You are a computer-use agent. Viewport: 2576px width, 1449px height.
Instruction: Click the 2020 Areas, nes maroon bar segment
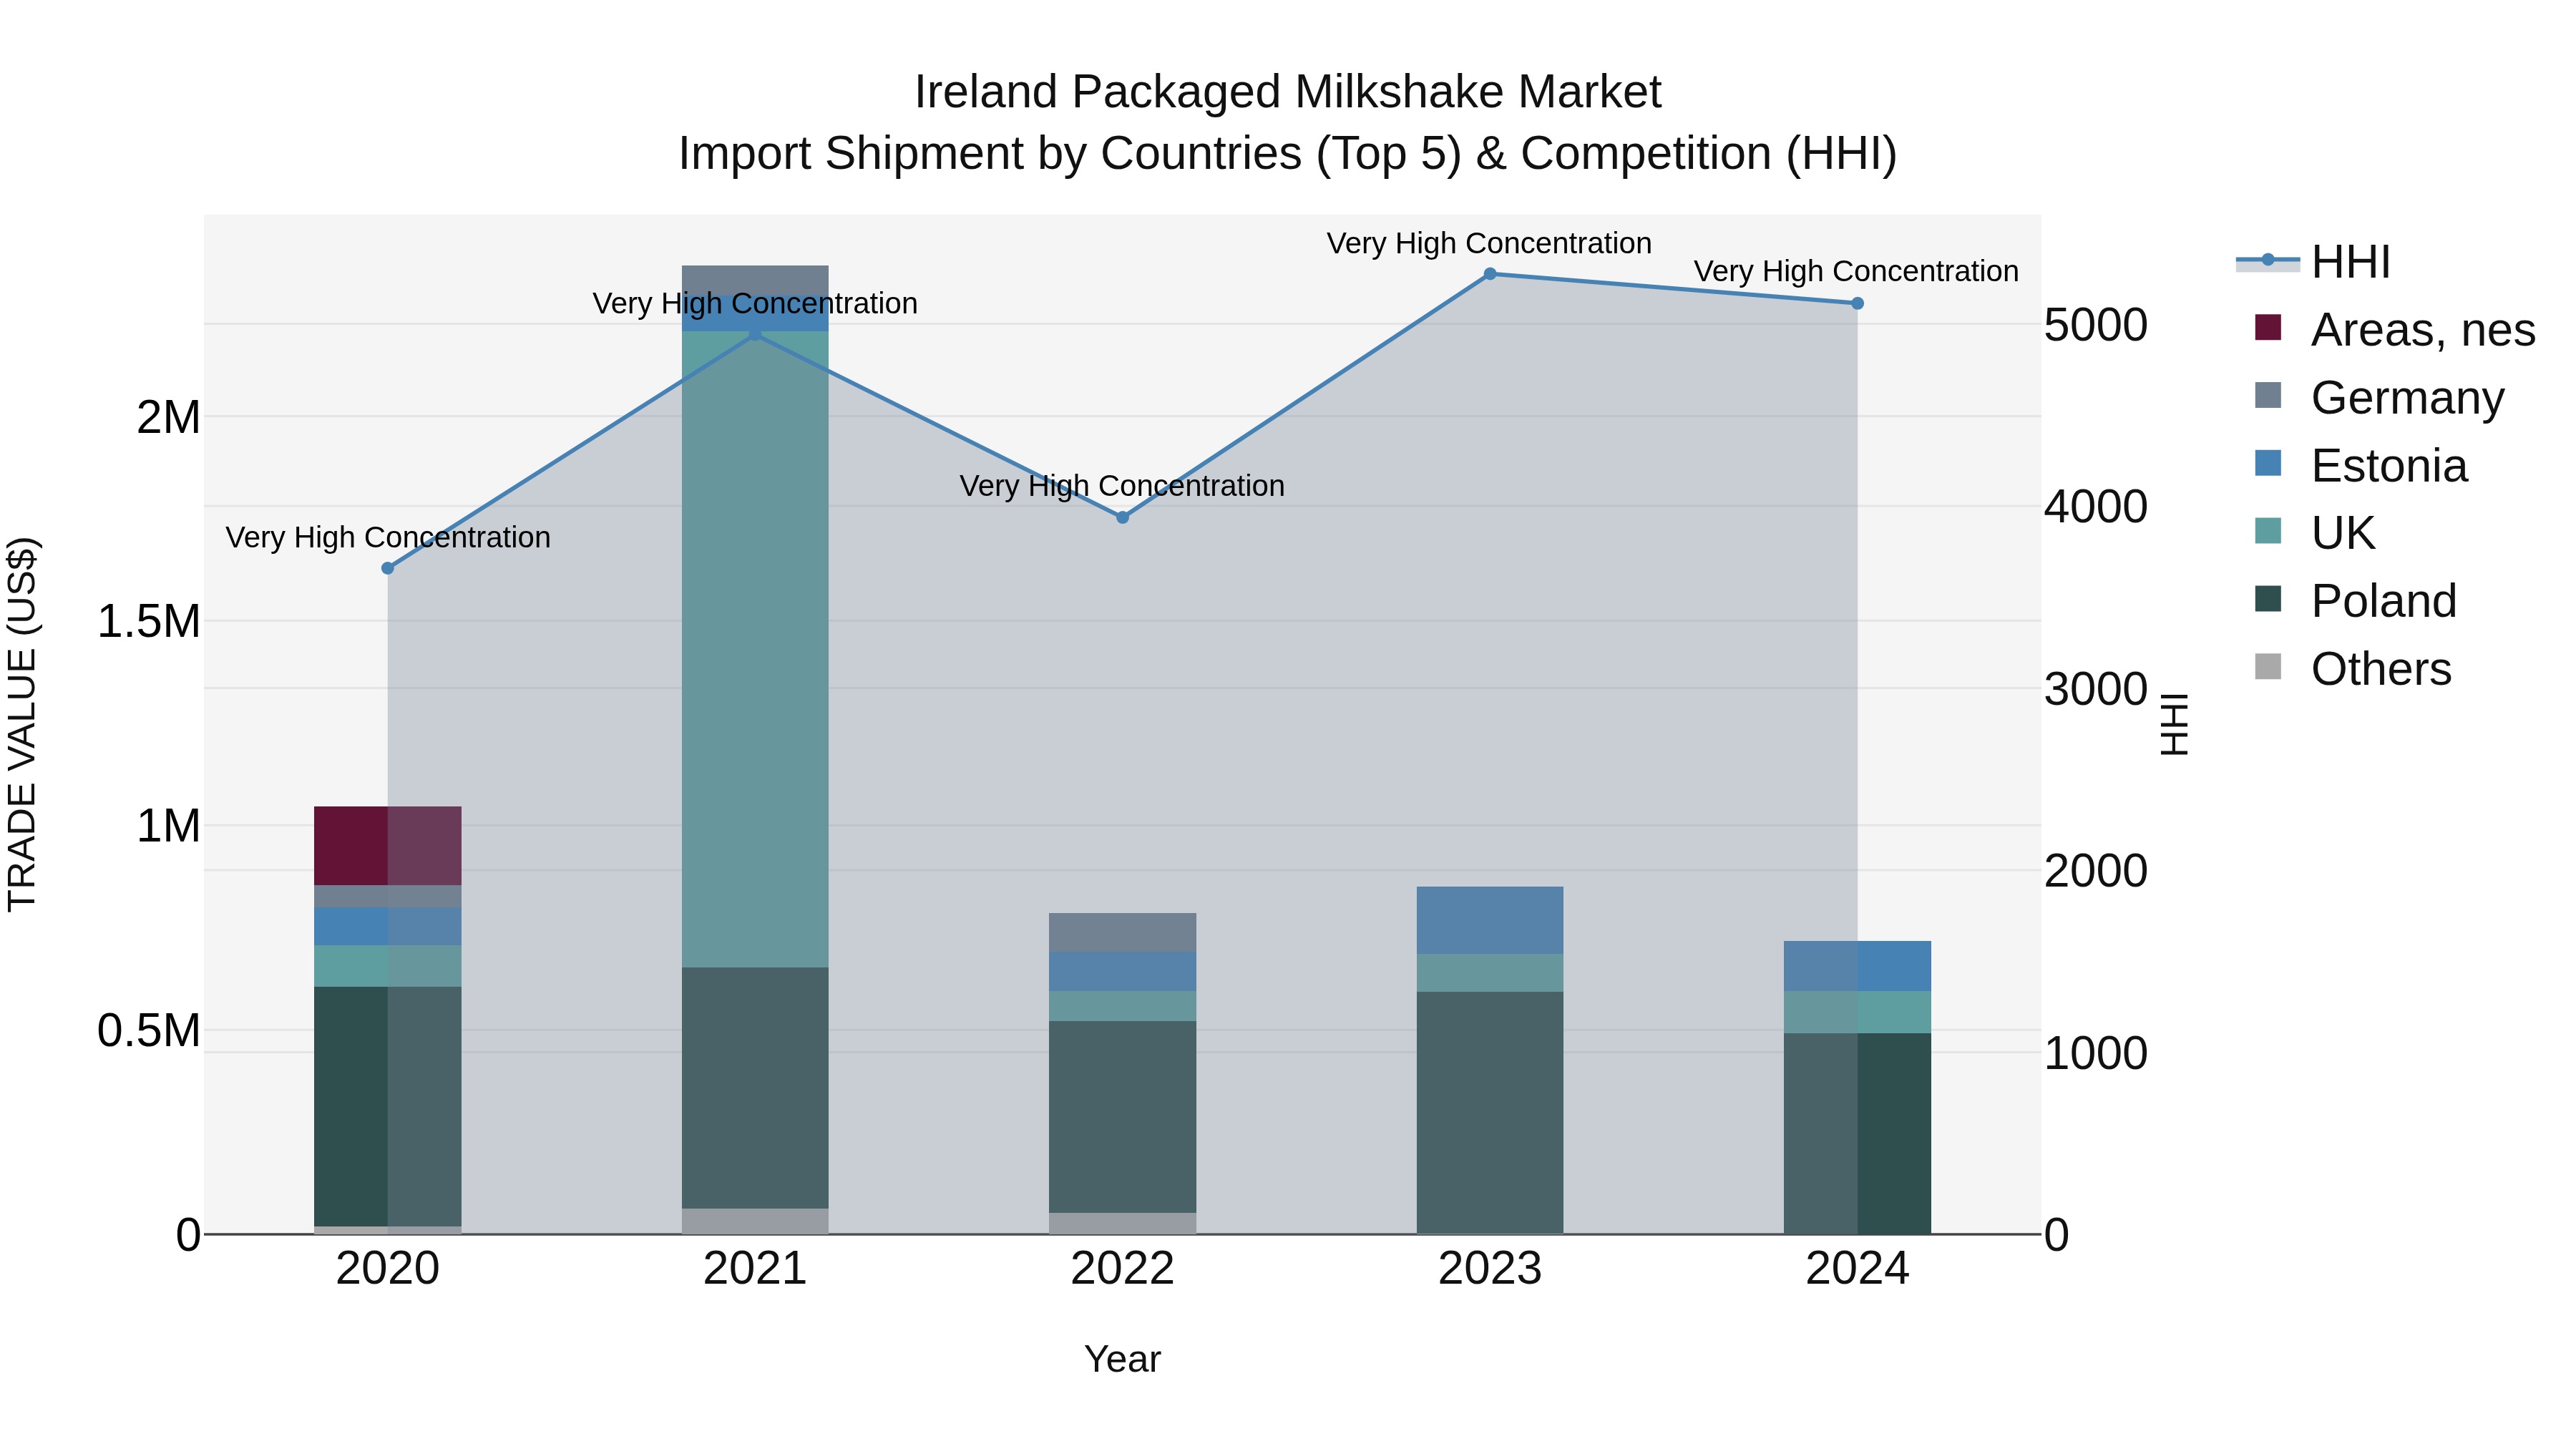[x=388, y=846]
